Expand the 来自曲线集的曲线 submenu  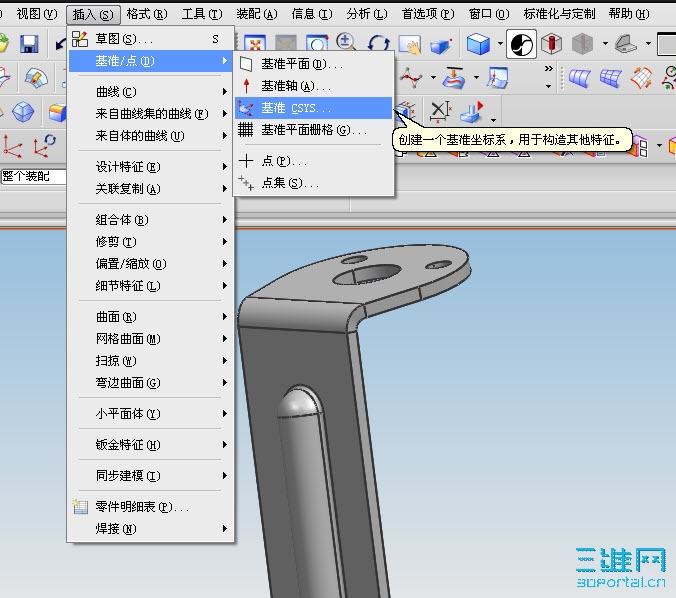tap(151, 113)
